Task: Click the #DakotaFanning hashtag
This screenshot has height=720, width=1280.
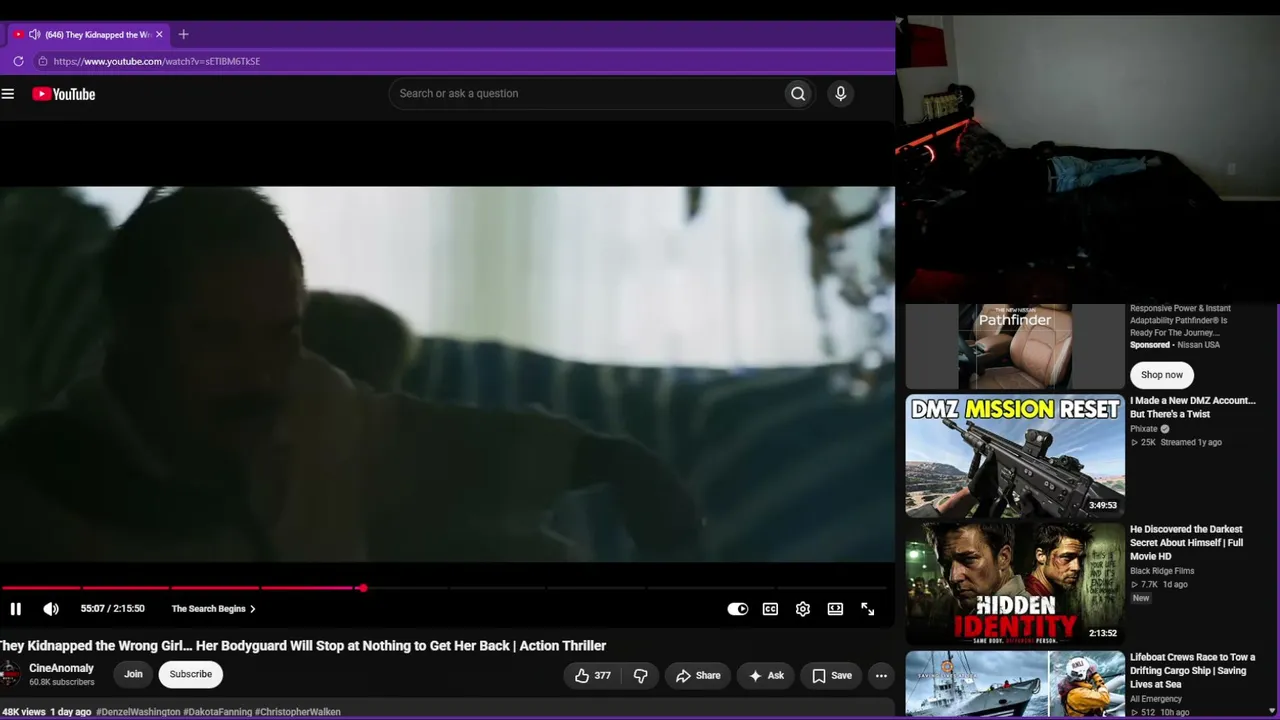Action: tap(217, 712)
